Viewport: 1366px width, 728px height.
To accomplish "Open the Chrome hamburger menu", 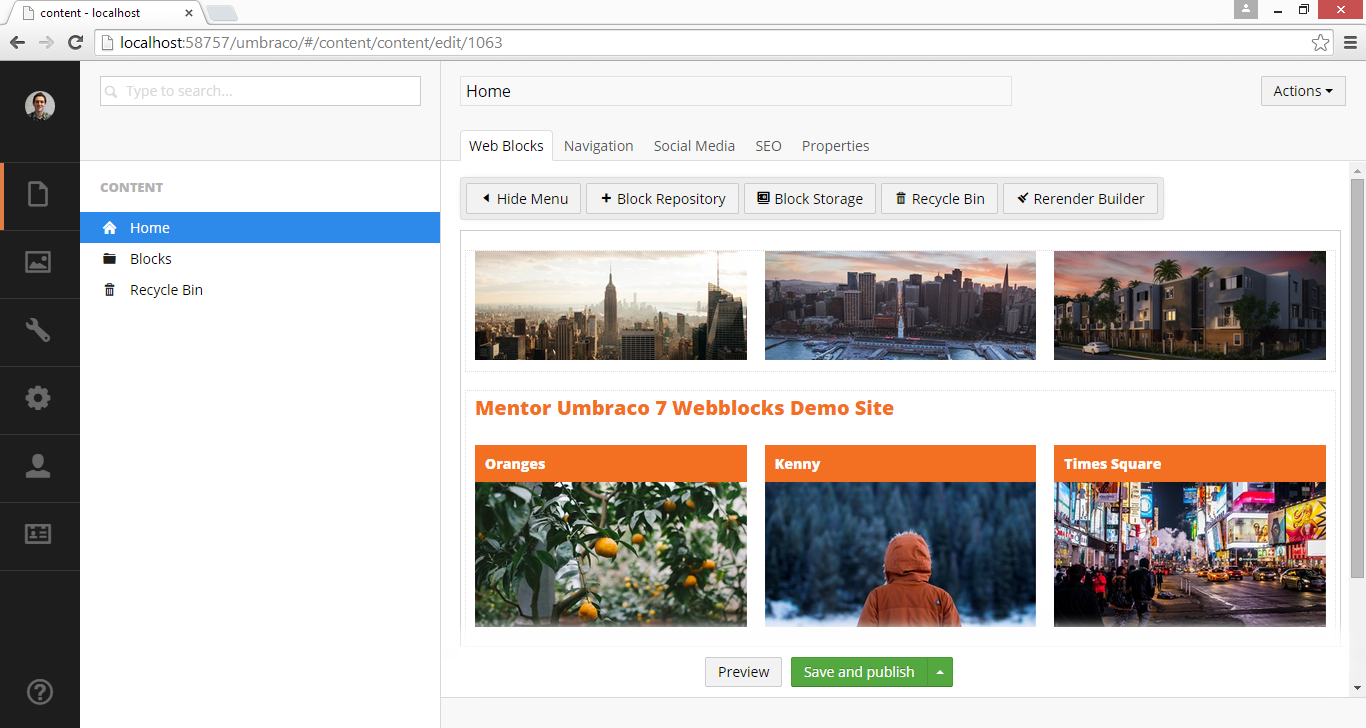I will click(1349, 42).
